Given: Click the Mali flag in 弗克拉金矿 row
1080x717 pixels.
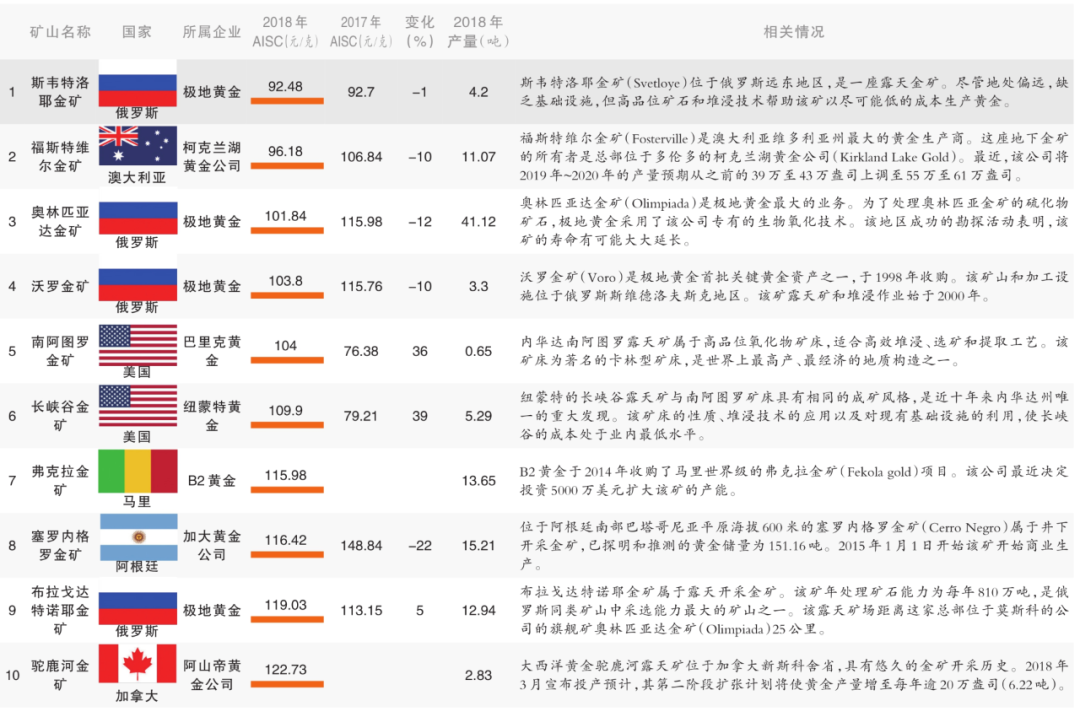Looking at the screenshot, I should (138, 472).
